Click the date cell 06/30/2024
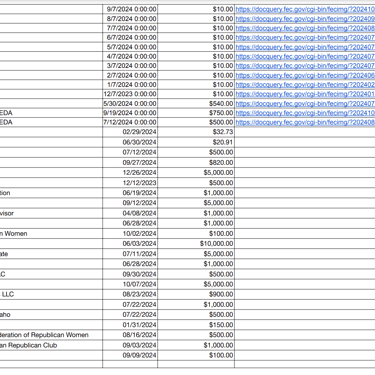This screenshot has width=375, height=375. [130, 142]
